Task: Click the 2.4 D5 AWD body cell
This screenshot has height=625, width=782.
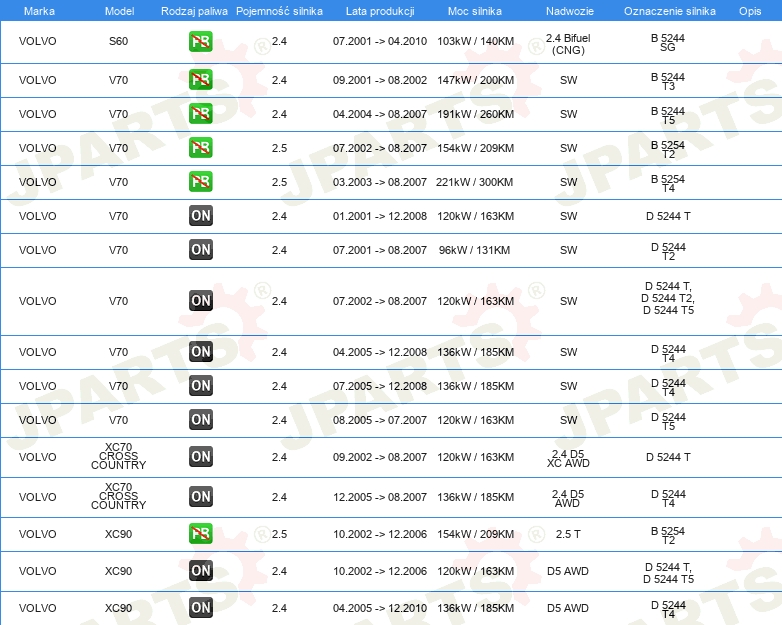Action: [568, 498]
